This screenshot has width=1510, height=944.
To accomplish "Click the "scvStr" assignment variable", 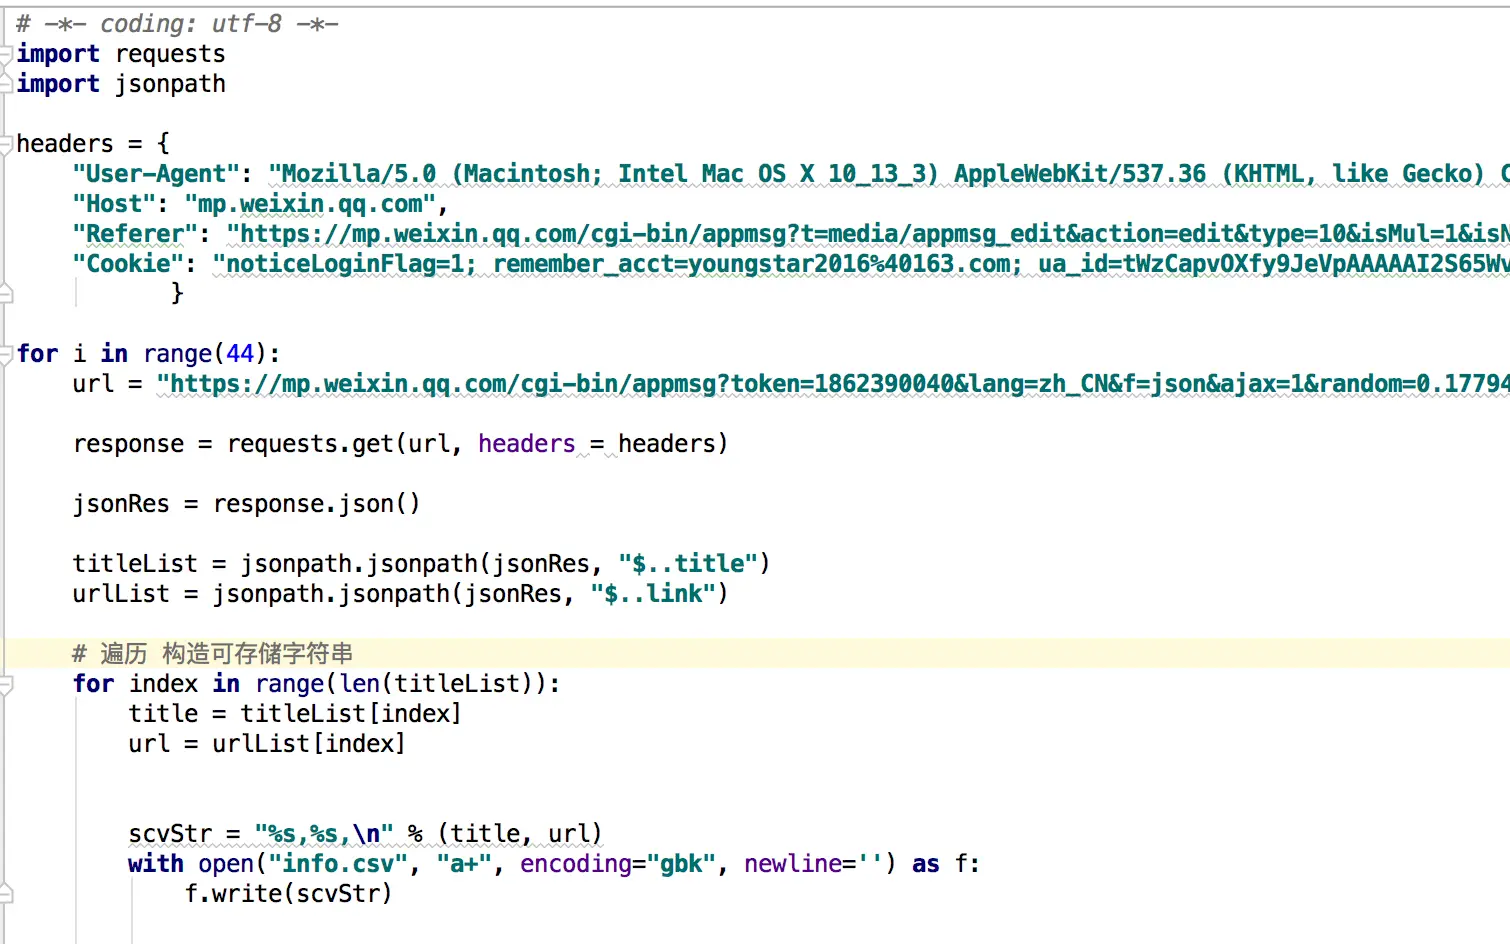I will pyautogui.click(x=170, y=834).
